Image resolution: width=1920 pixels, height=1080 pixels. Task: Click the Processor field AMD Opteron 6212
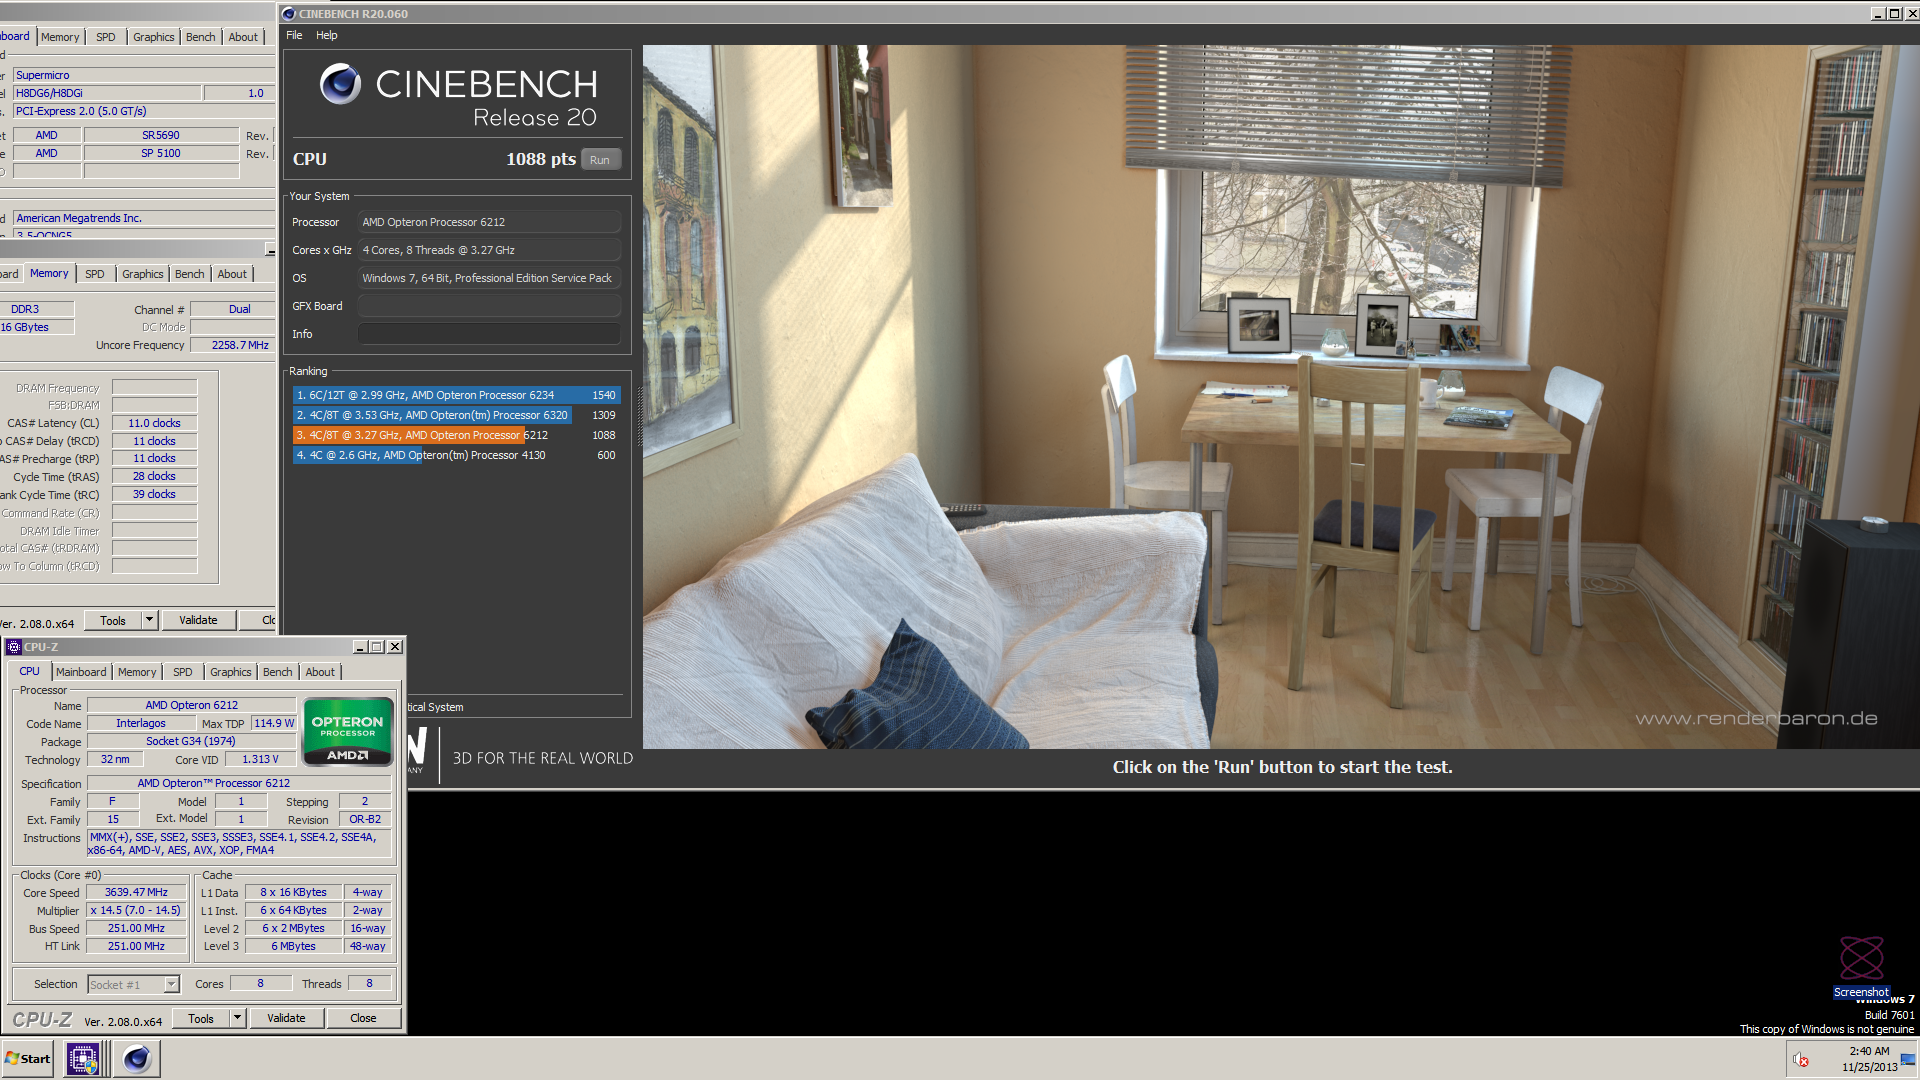(x=489, y=222)
